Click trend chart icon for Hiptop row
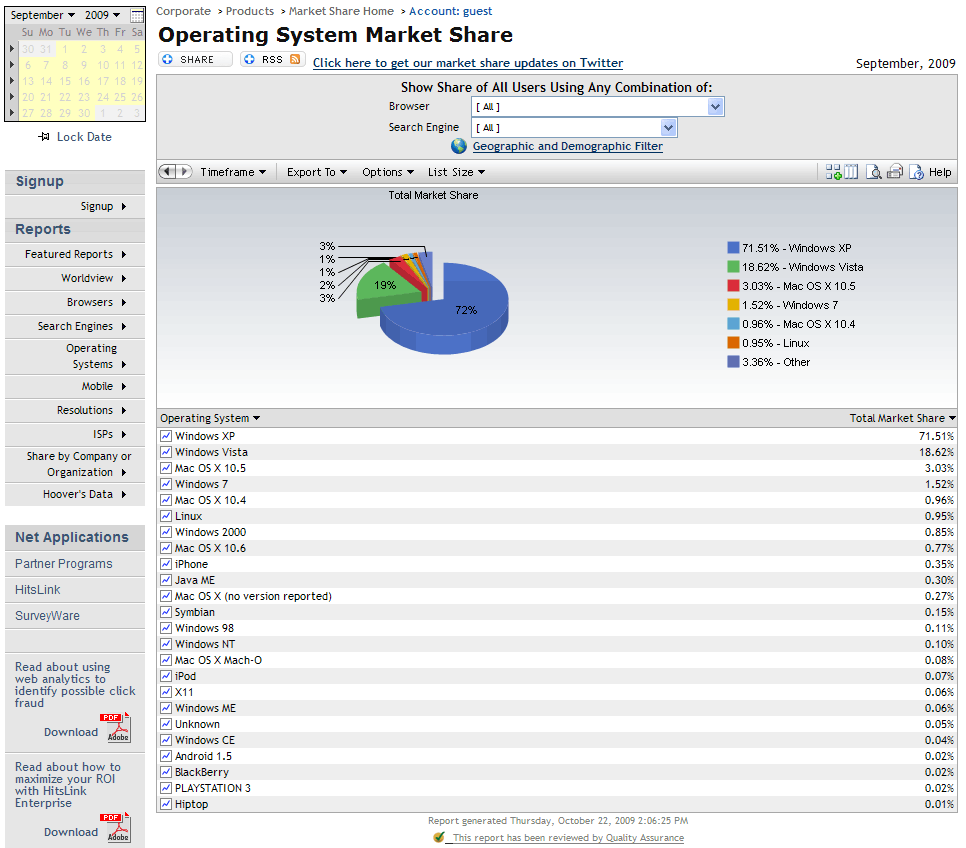The height and width of the screenshot is (848, 966). (166, 804)
